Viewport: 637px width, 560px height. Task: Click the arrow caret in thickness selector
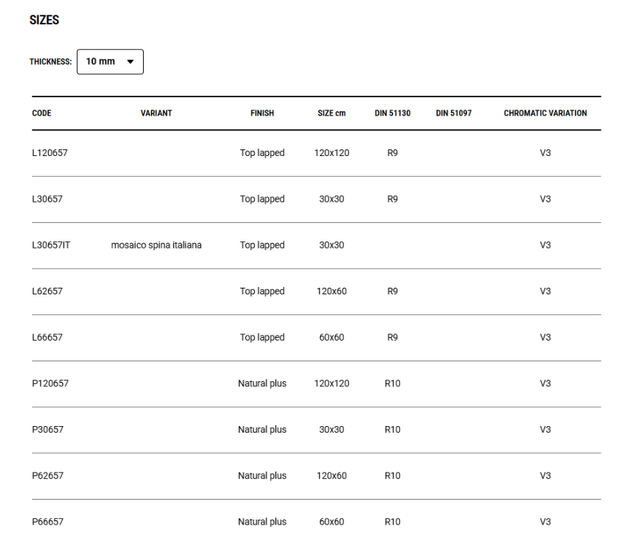coord(130,62)
